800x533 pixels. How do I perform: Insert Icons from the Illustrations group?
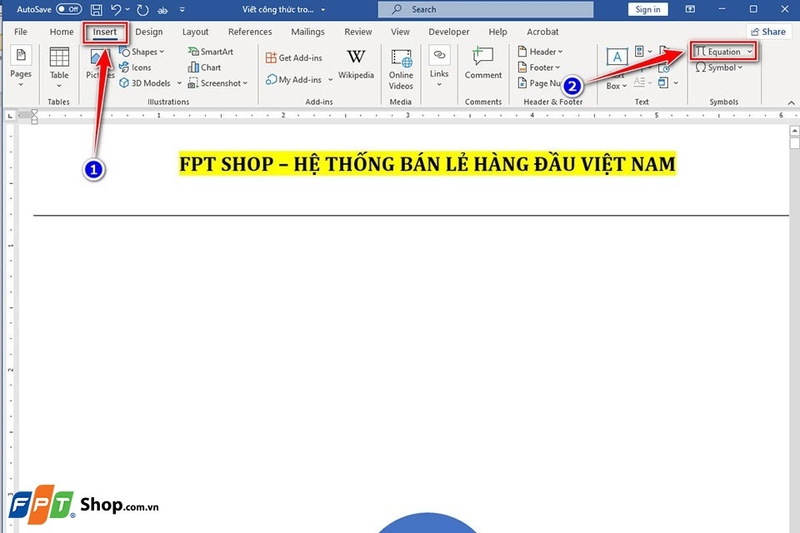pos(136,67)
